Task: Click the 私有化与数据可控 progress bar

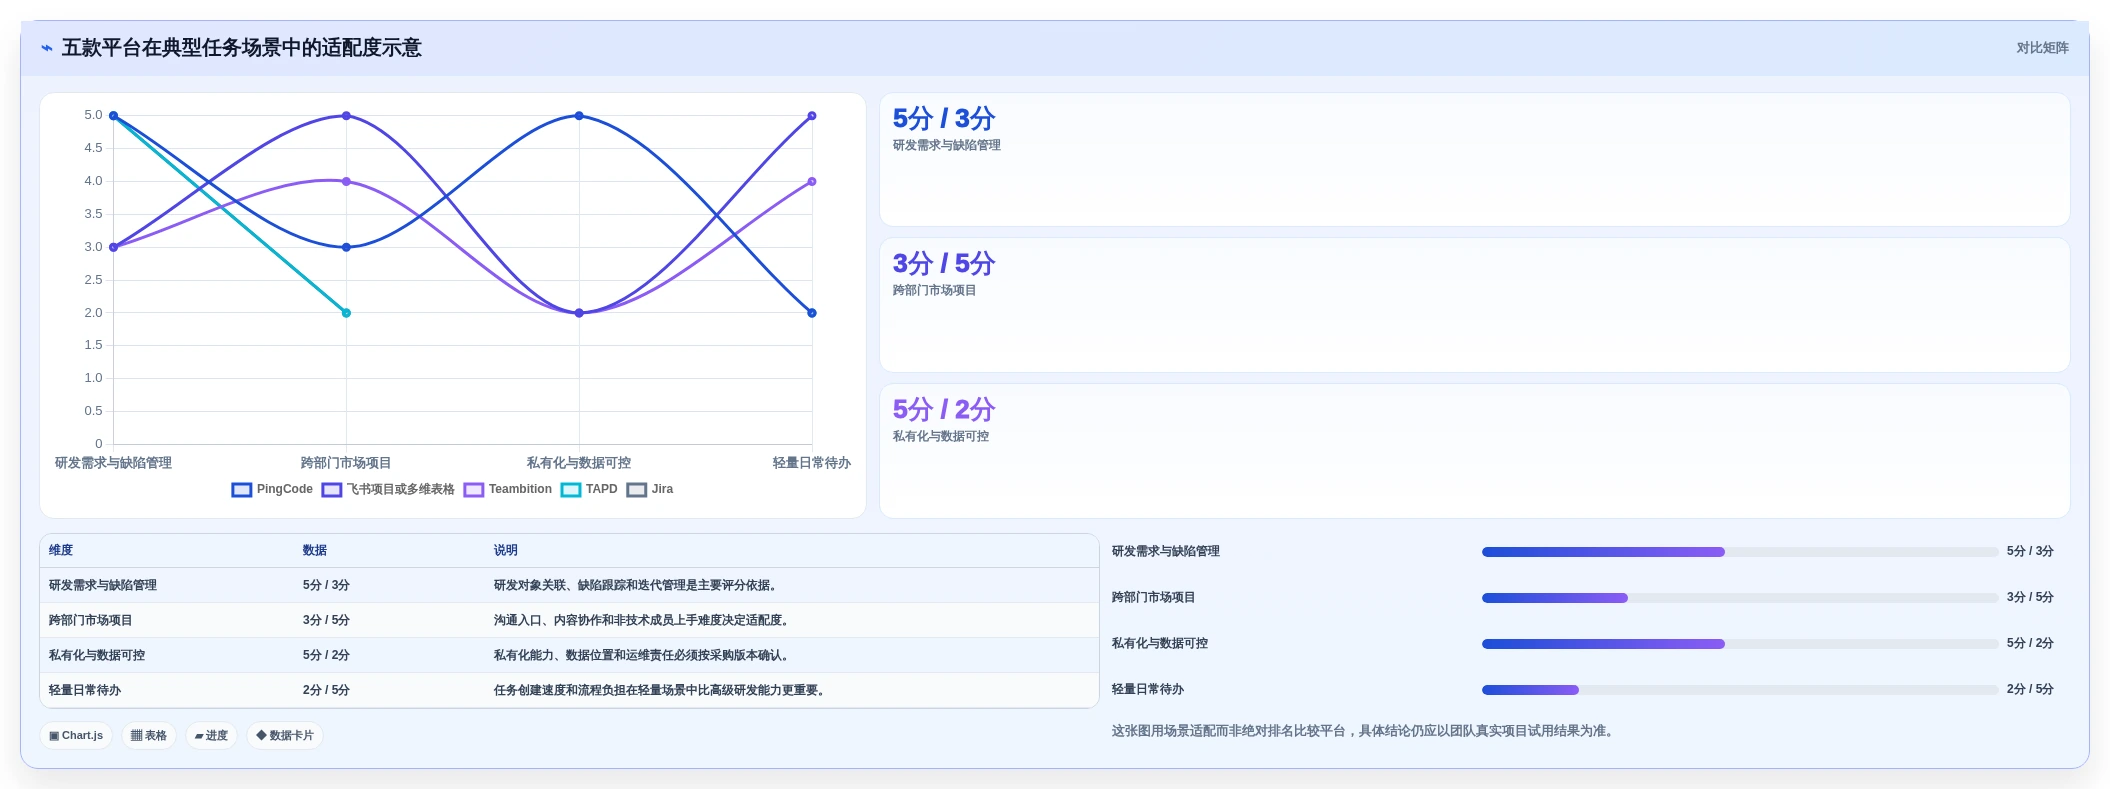Action: pos(1739,644)
